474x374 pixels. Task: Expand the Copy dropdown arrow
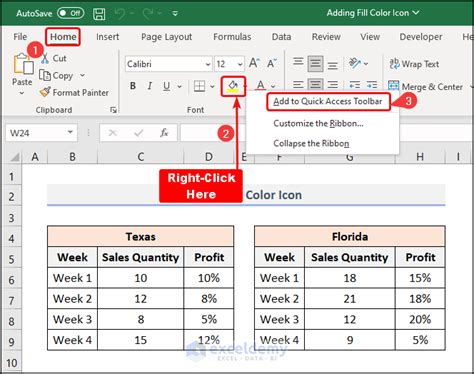[82, 76]
